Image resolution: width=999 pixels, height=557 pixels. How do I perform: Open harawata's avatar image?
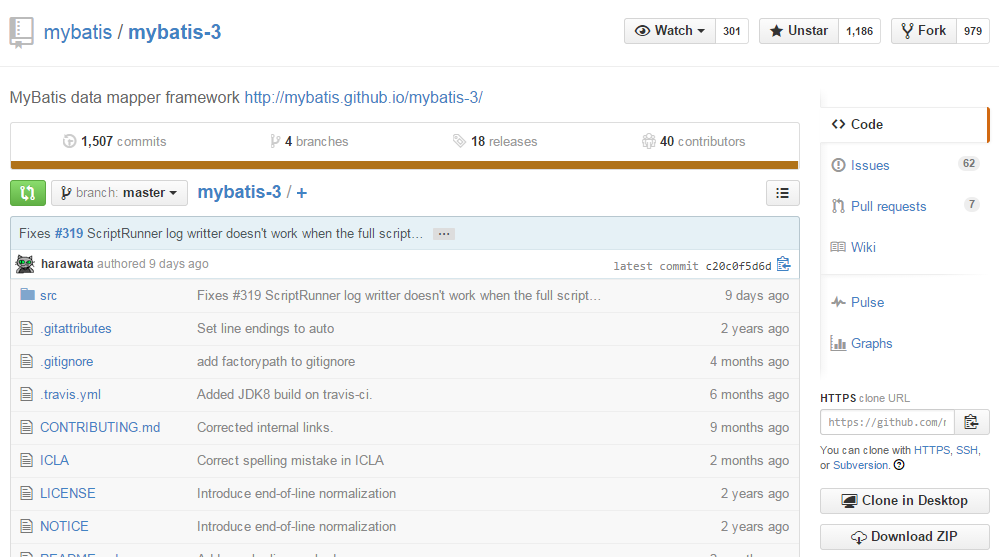pos(25,264)
